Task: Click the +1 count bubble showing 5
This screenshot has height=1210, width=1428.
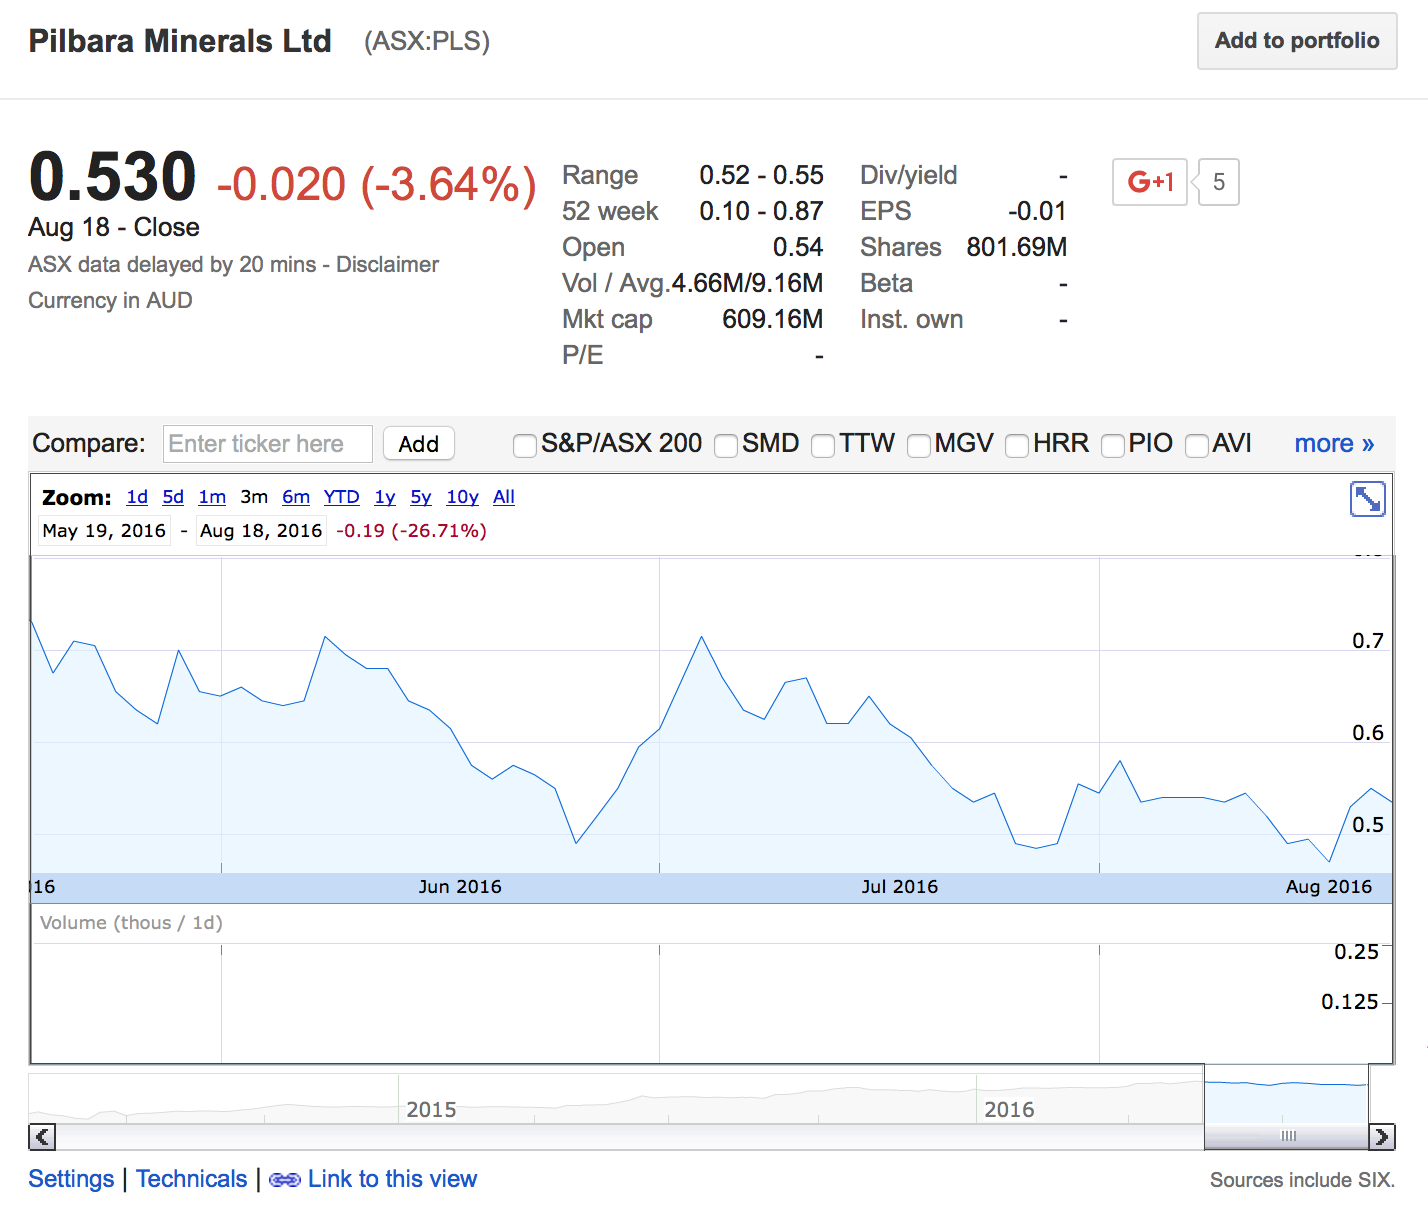Action: point(1218,182)
